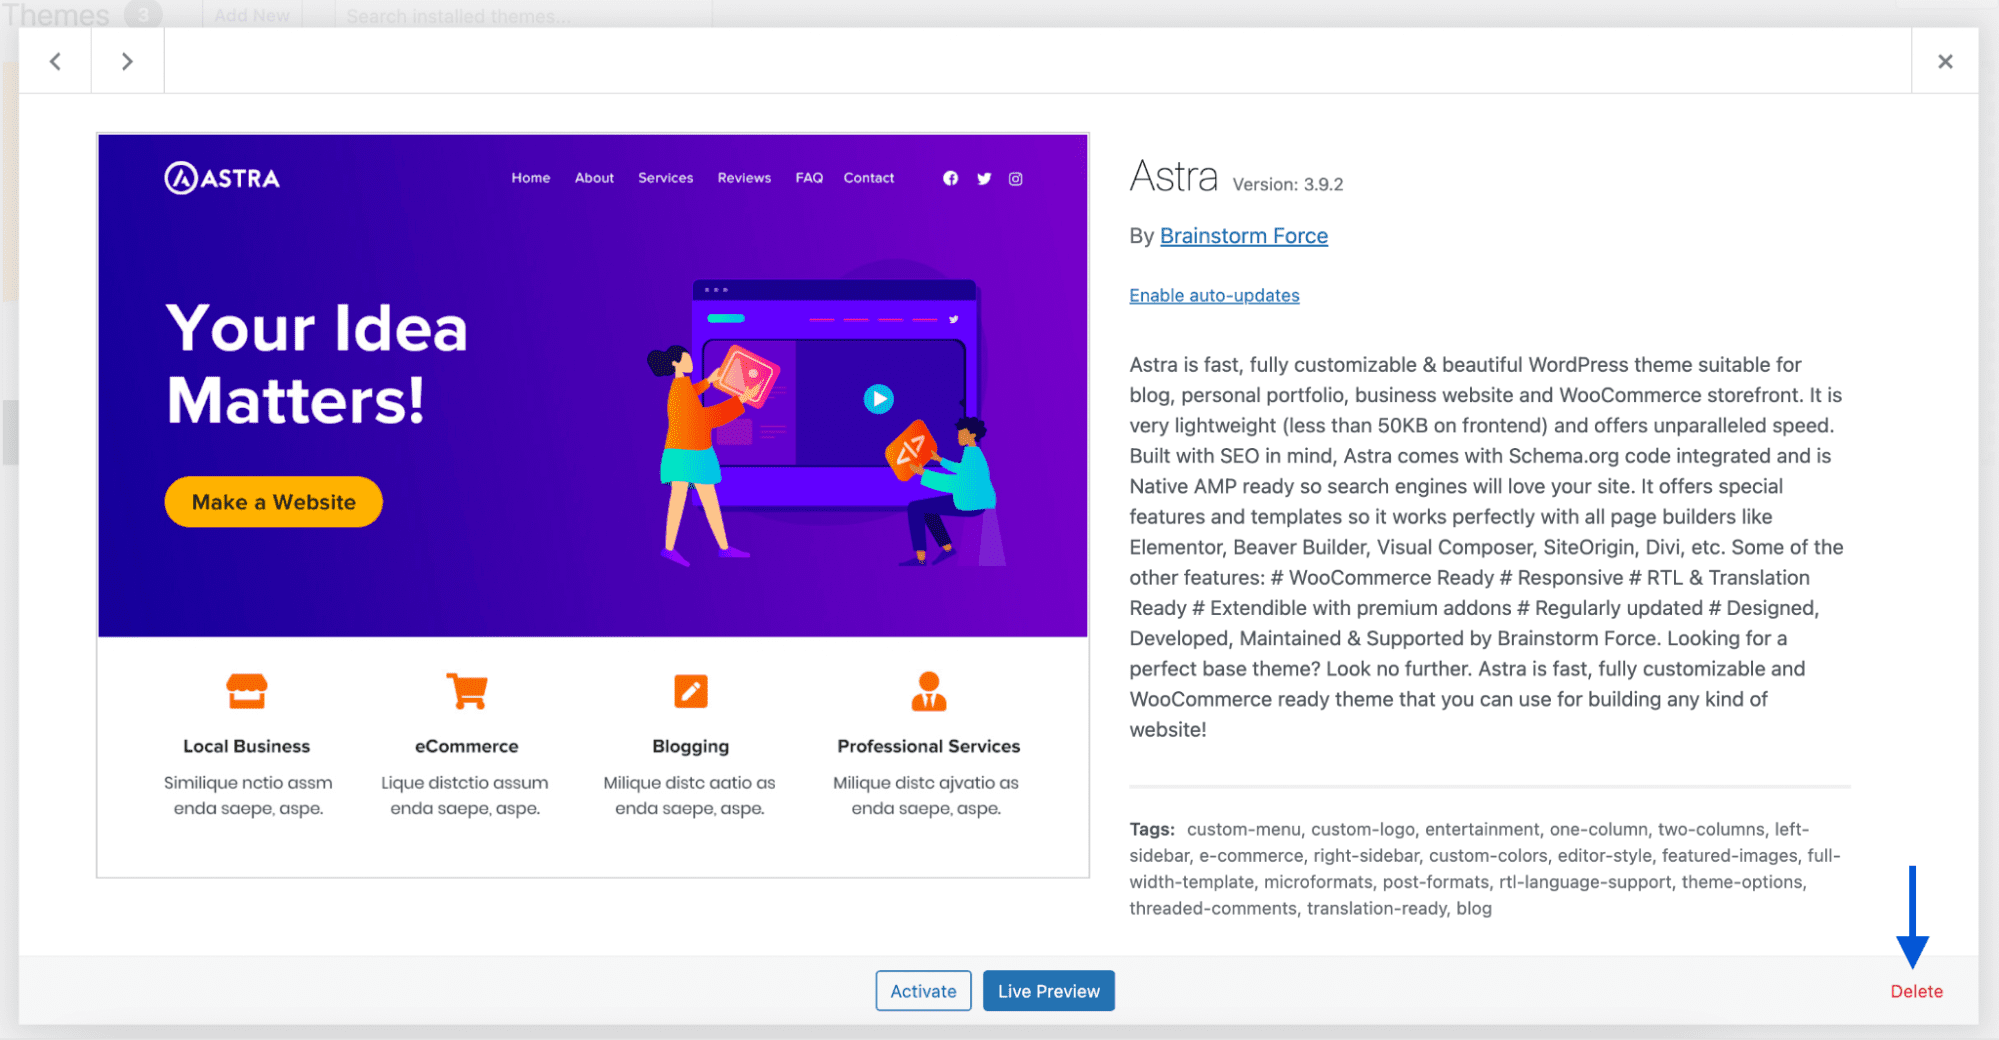This screenshot has height=1040, width=1999.
Task: Click About in theme preview menu
Action: click(x=594, y=178)
